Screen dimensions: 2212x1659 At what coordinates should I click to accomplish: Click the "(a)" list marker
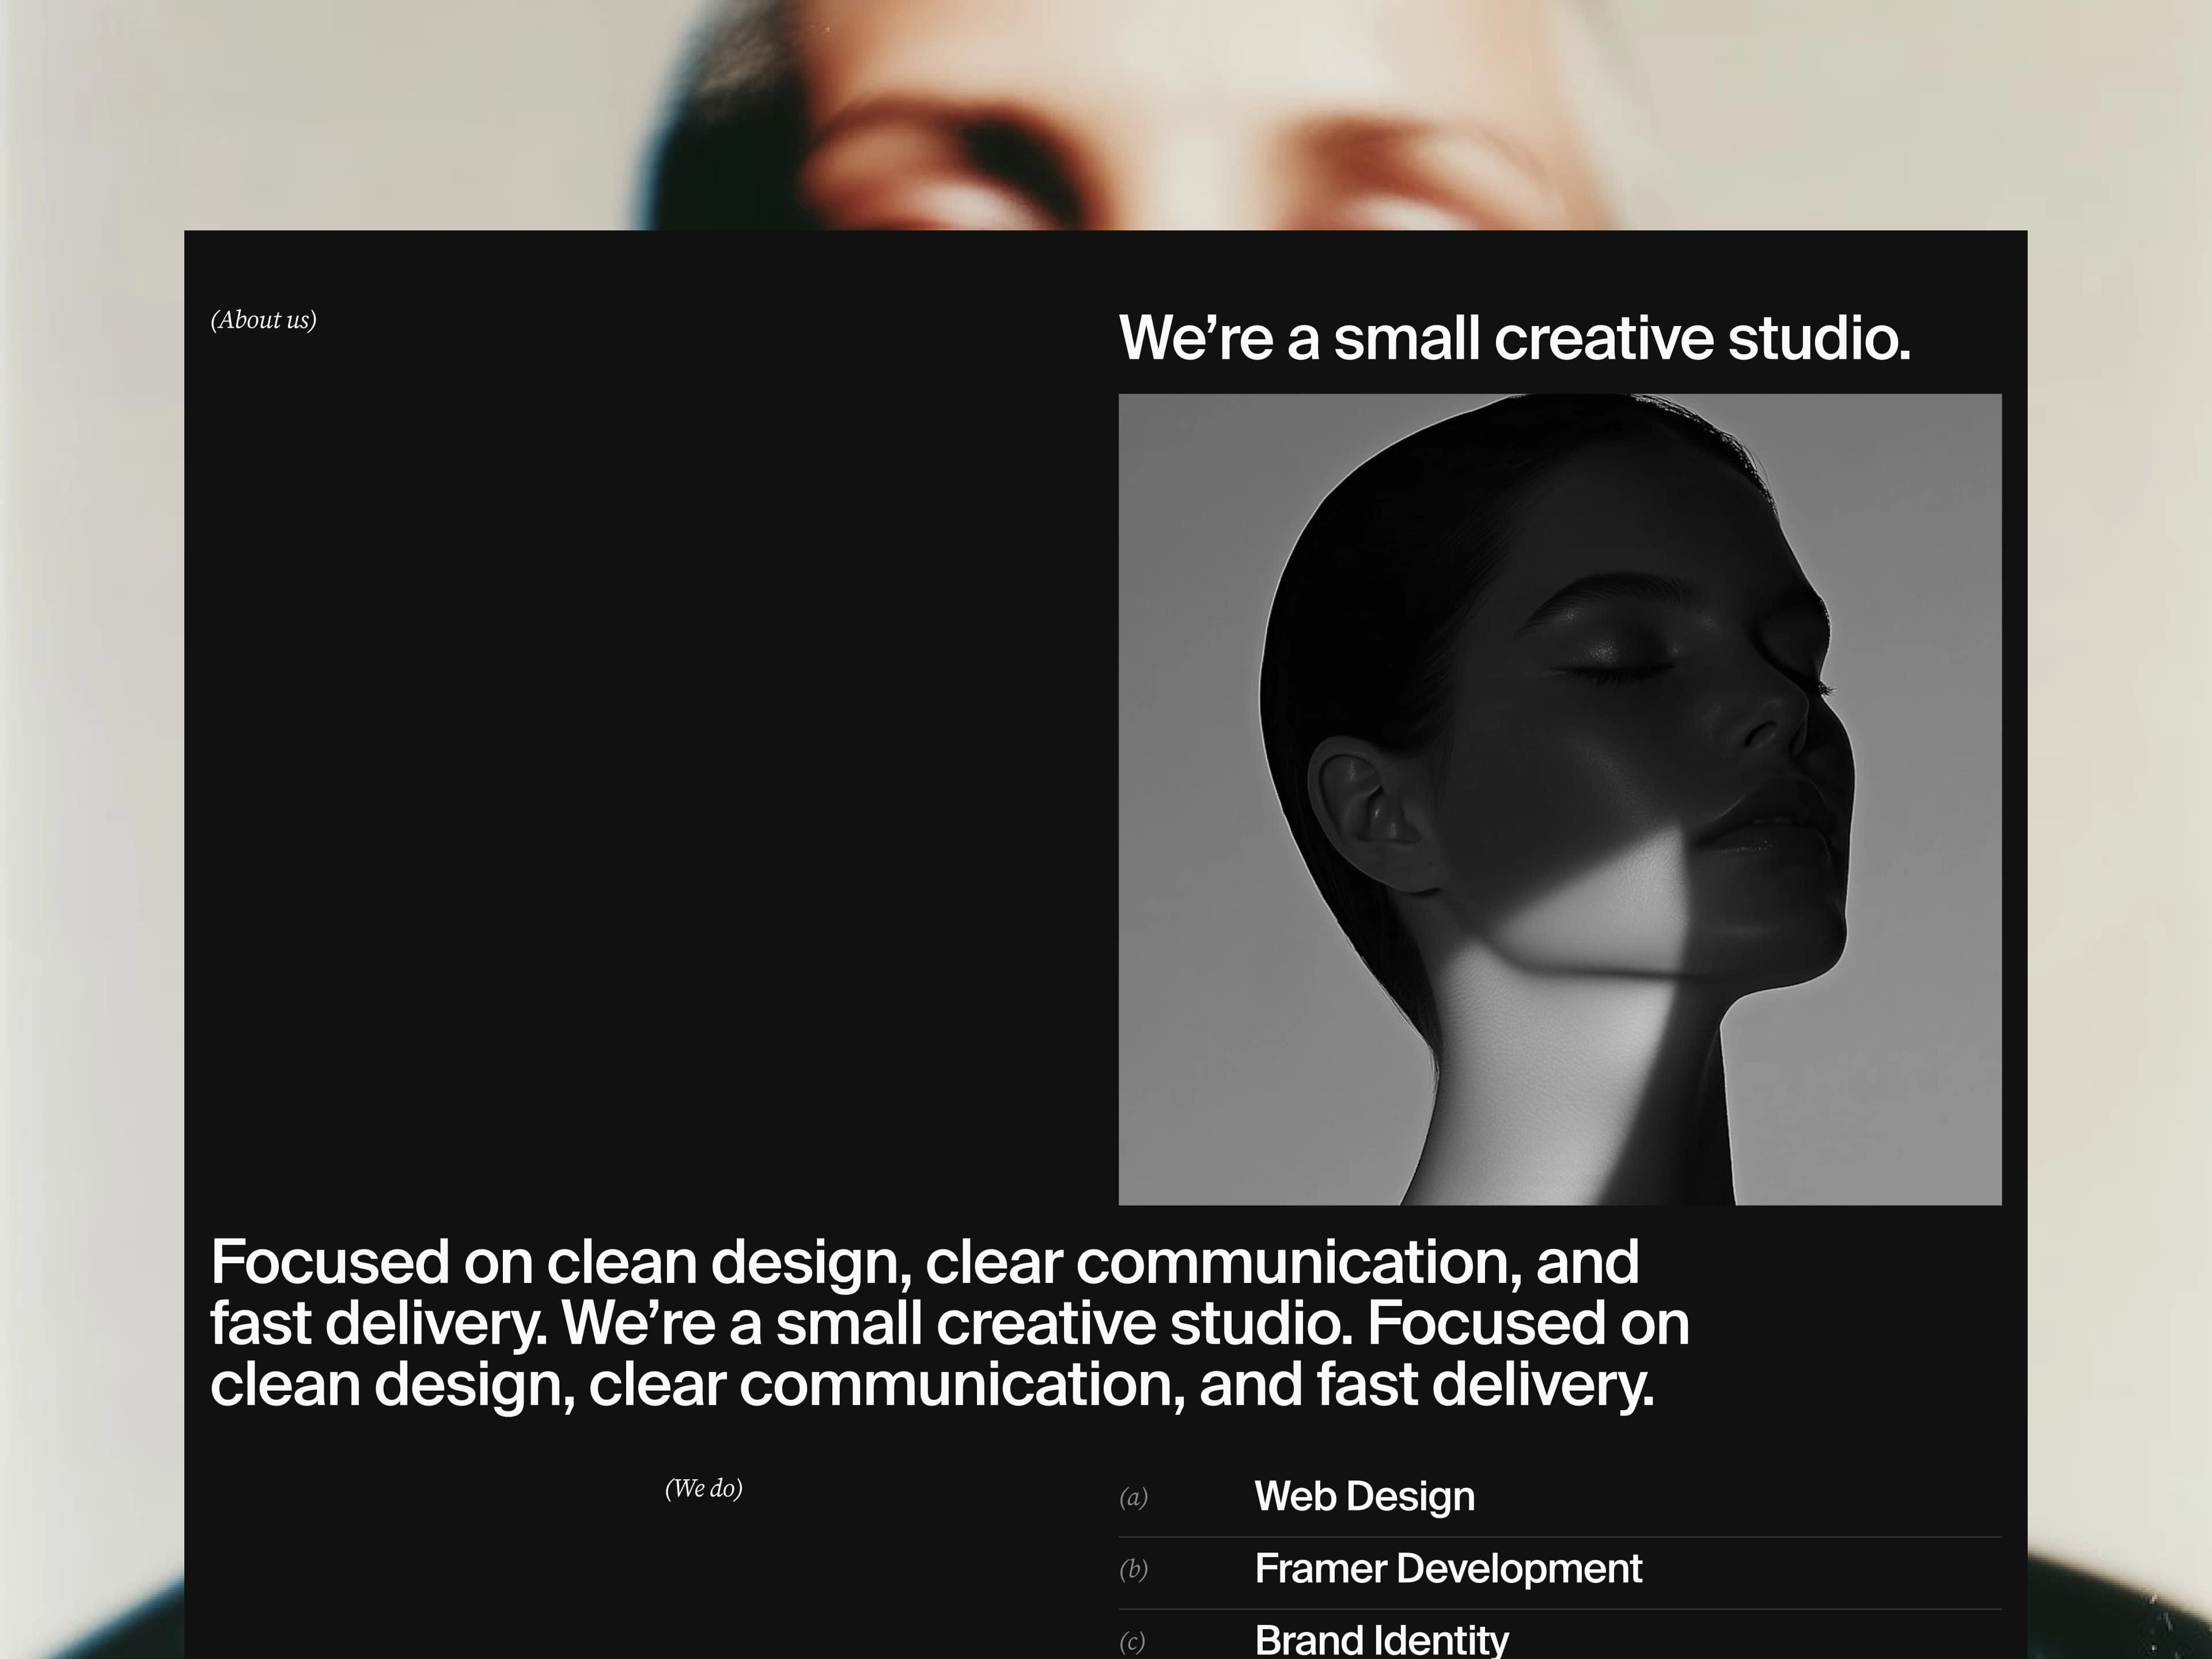coord(1133,1497)
